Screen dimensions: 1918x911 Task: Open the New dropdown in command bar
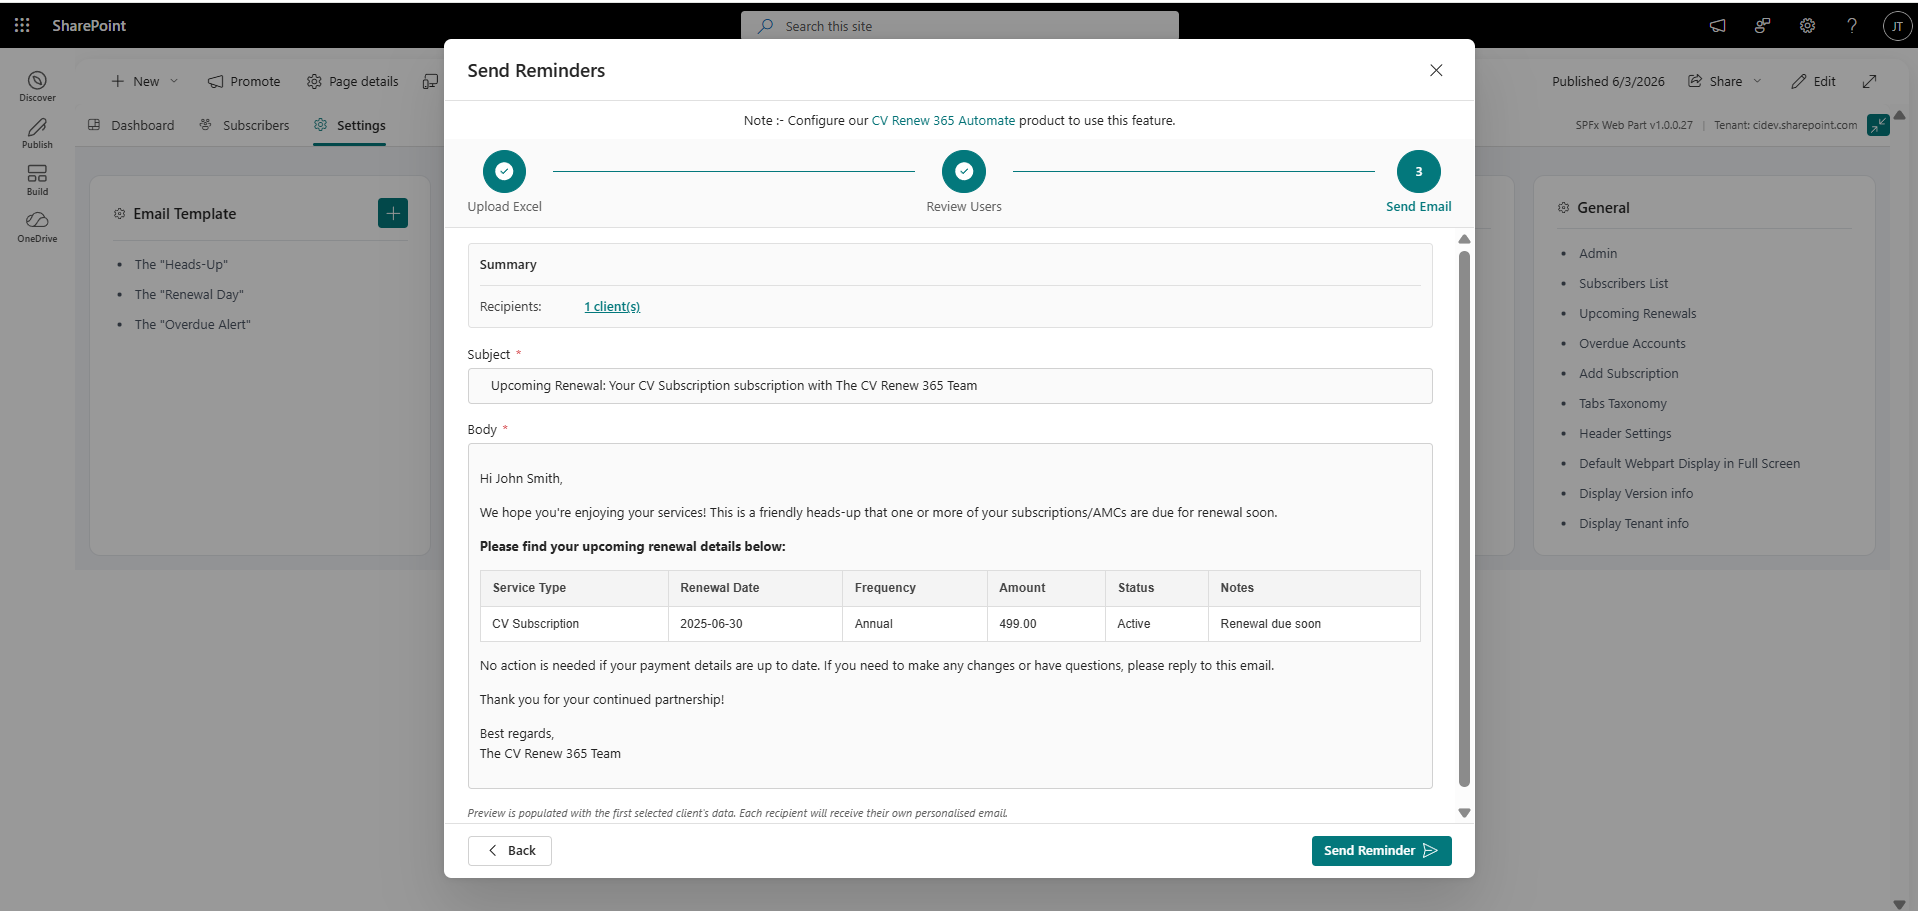pyautogui.click(x=145, y=81)
